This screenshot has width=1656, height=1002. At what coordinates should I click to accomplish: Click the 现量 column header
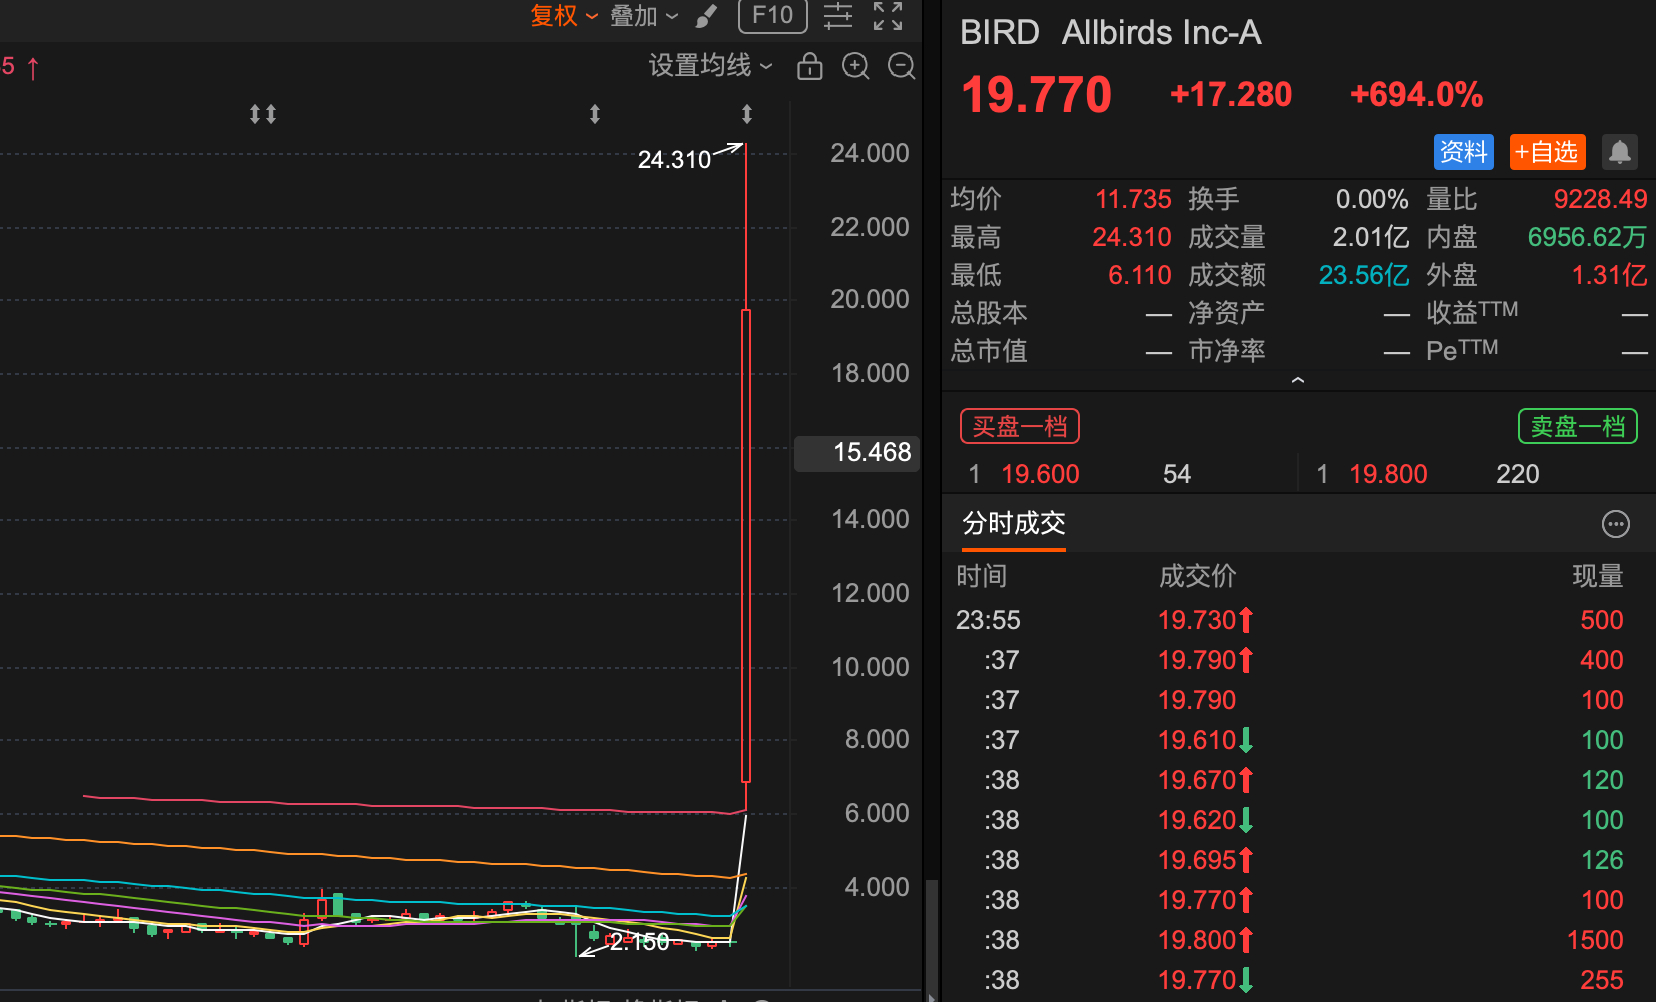[x=1598, y=576]
